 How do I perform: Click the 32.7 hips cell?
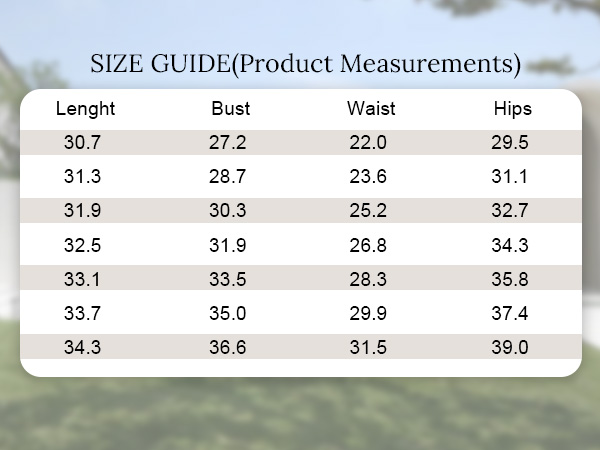(510, 210)
